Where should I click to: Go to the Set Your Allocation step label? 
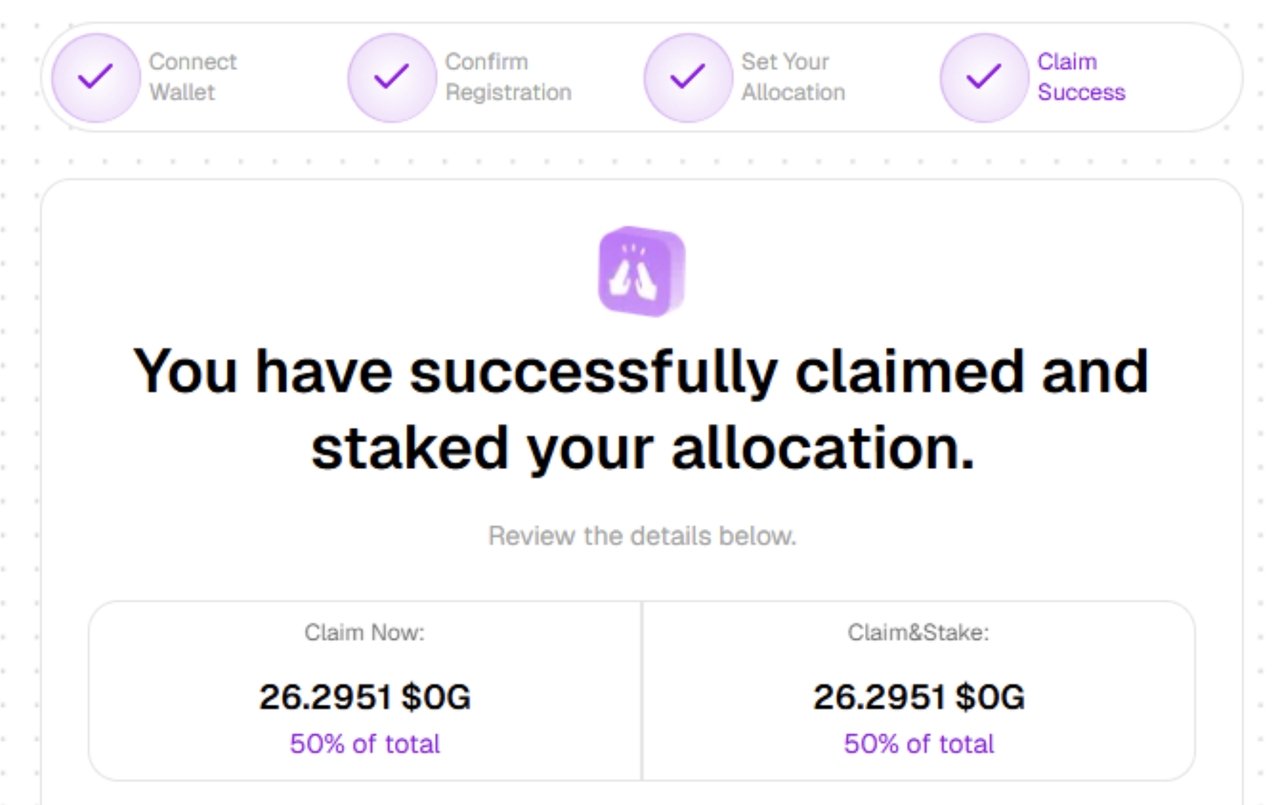point(793,77)
